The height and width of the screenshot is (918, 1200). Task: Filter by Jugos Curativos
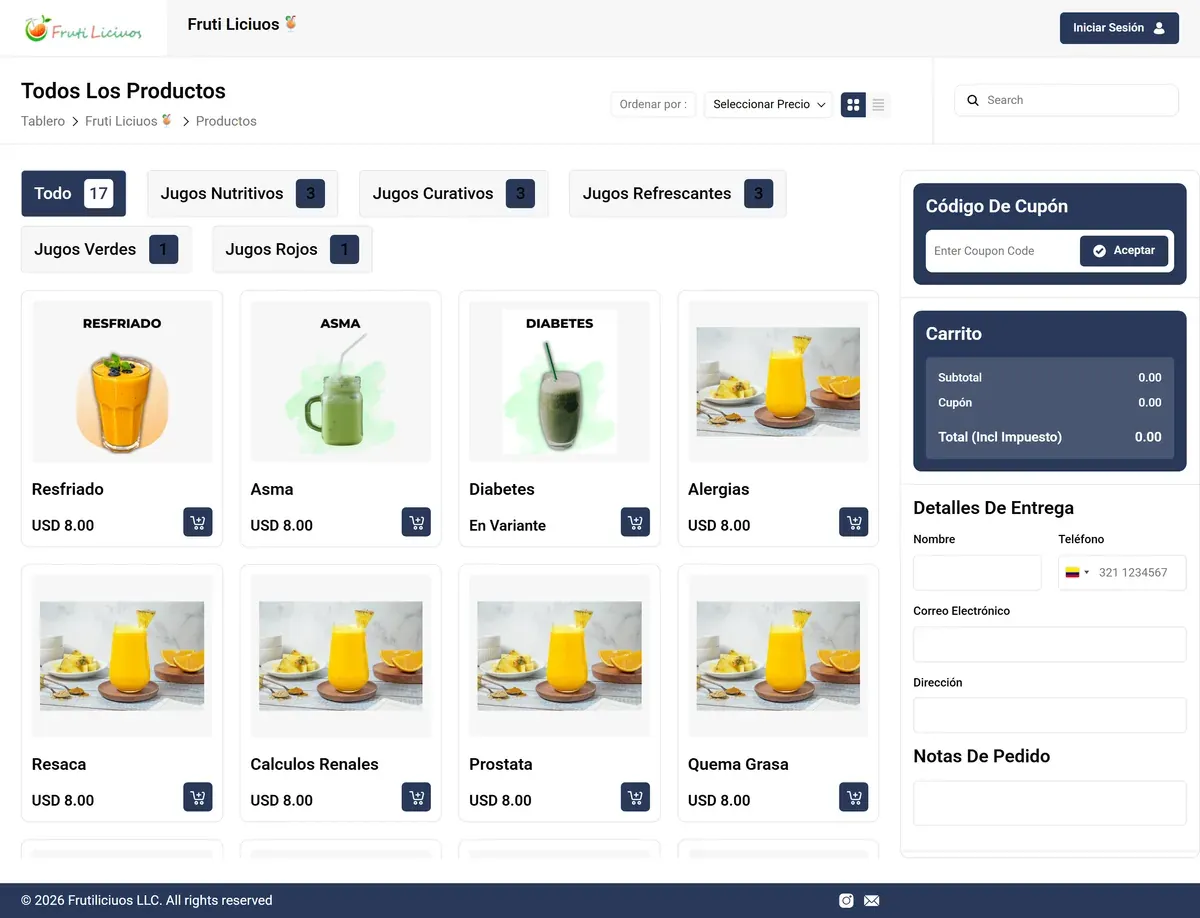[x=454, y=193]
